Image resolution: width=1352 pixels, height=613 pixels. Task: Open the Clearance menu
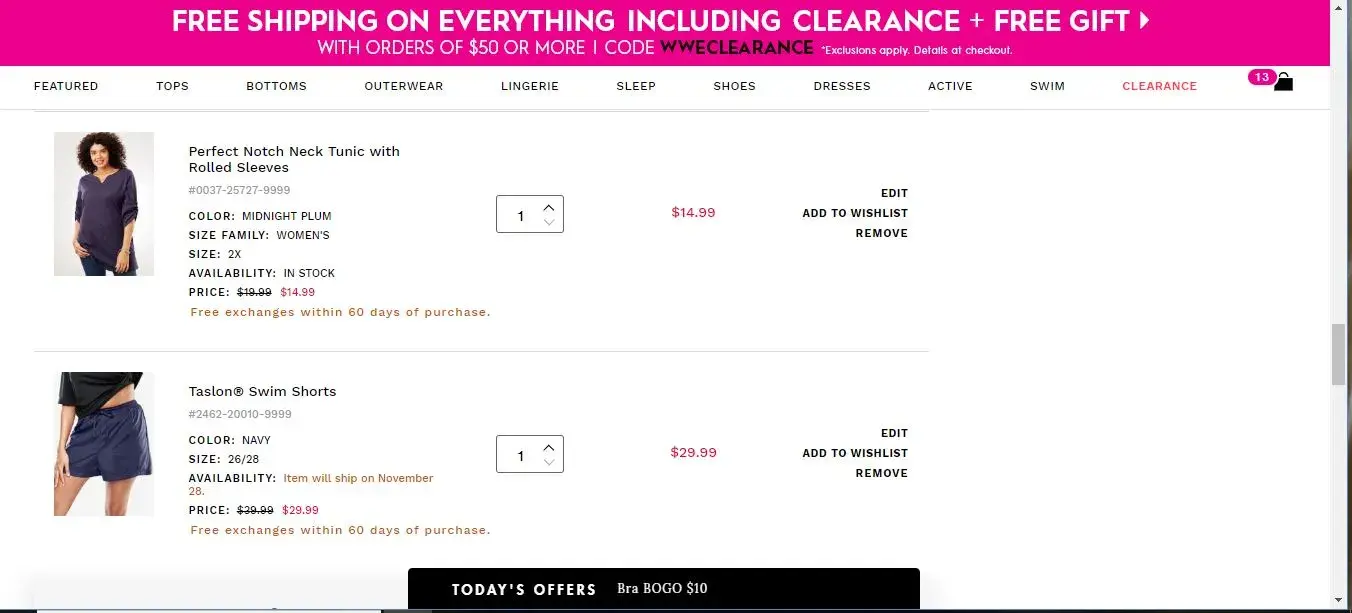pyautogui.click(x=1159, y=86)
